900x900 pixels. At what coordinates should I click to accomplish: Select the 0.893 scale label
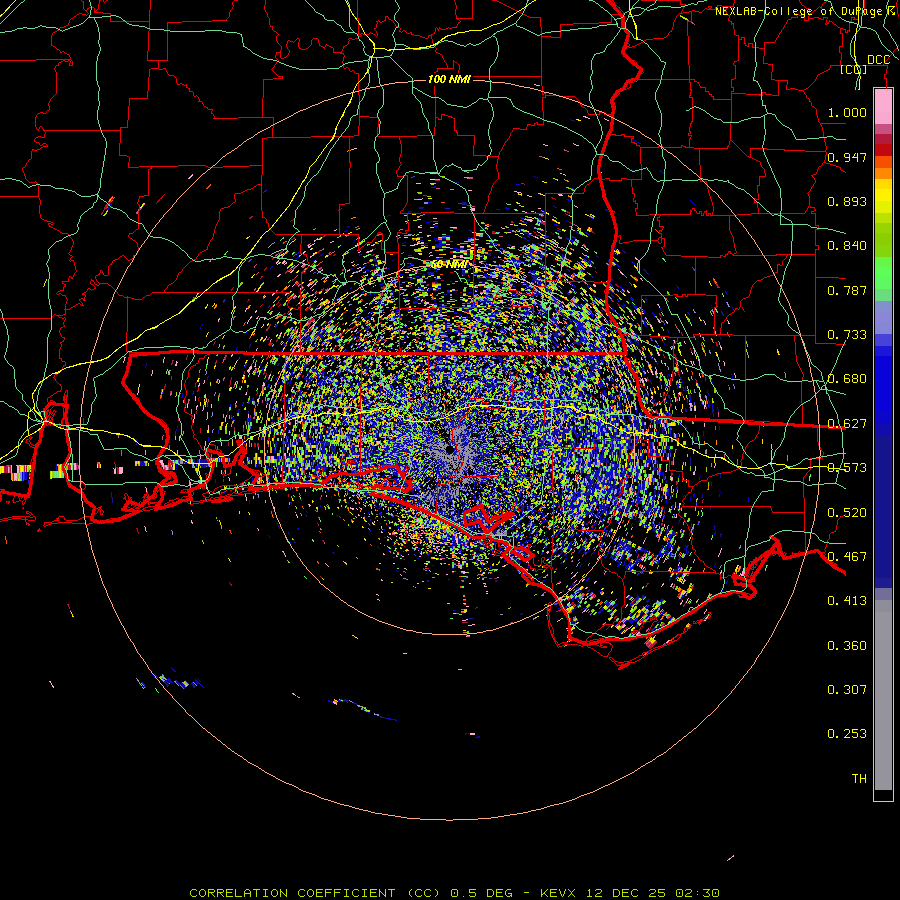tap(847, 201)
